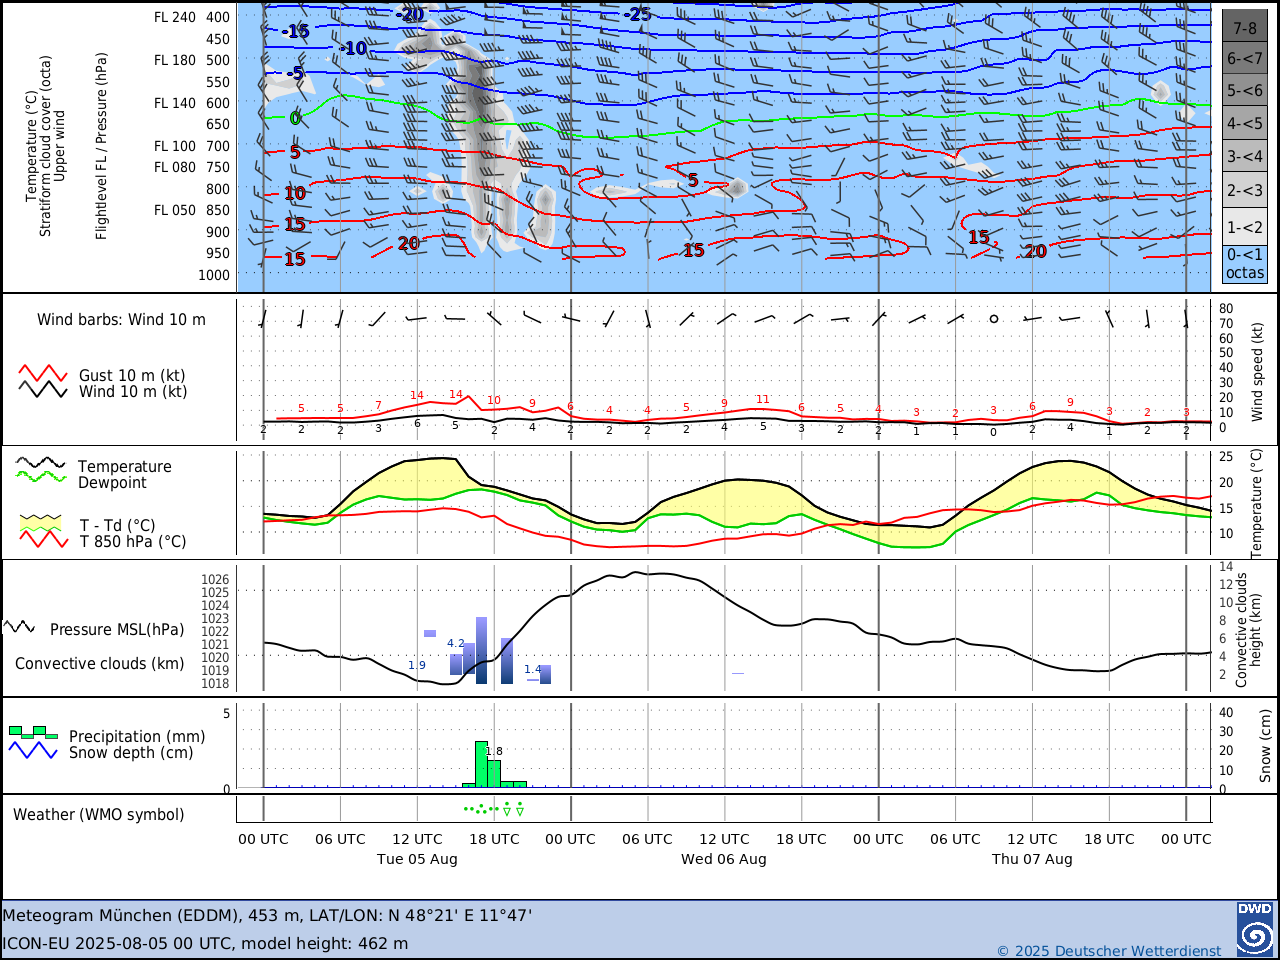This screenshot has width=1280, height=960.
Task: Click the Dewpoint legend label
Action: point(112,483)
